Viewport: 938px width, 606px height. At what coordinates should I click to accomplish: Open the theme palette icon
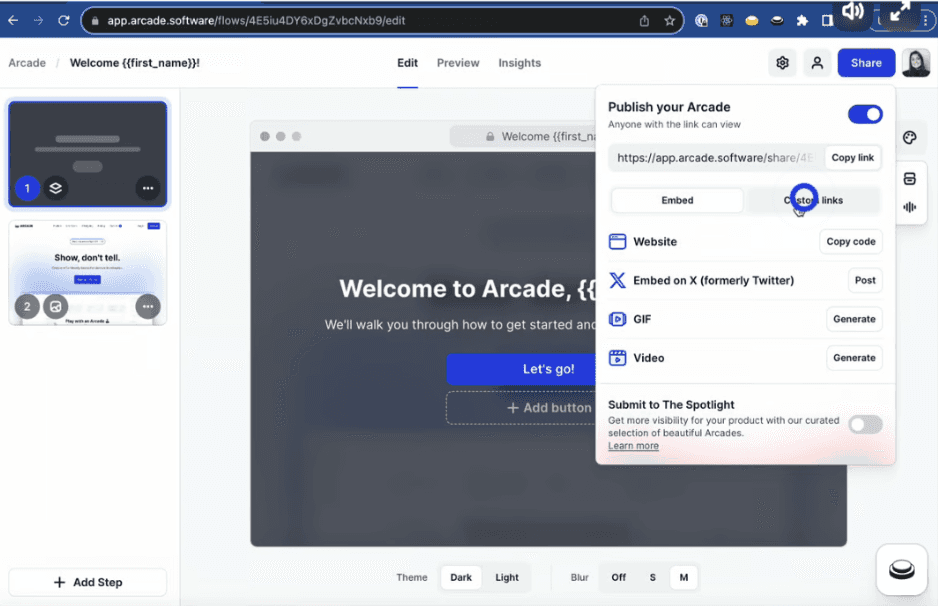click(909, 138)
